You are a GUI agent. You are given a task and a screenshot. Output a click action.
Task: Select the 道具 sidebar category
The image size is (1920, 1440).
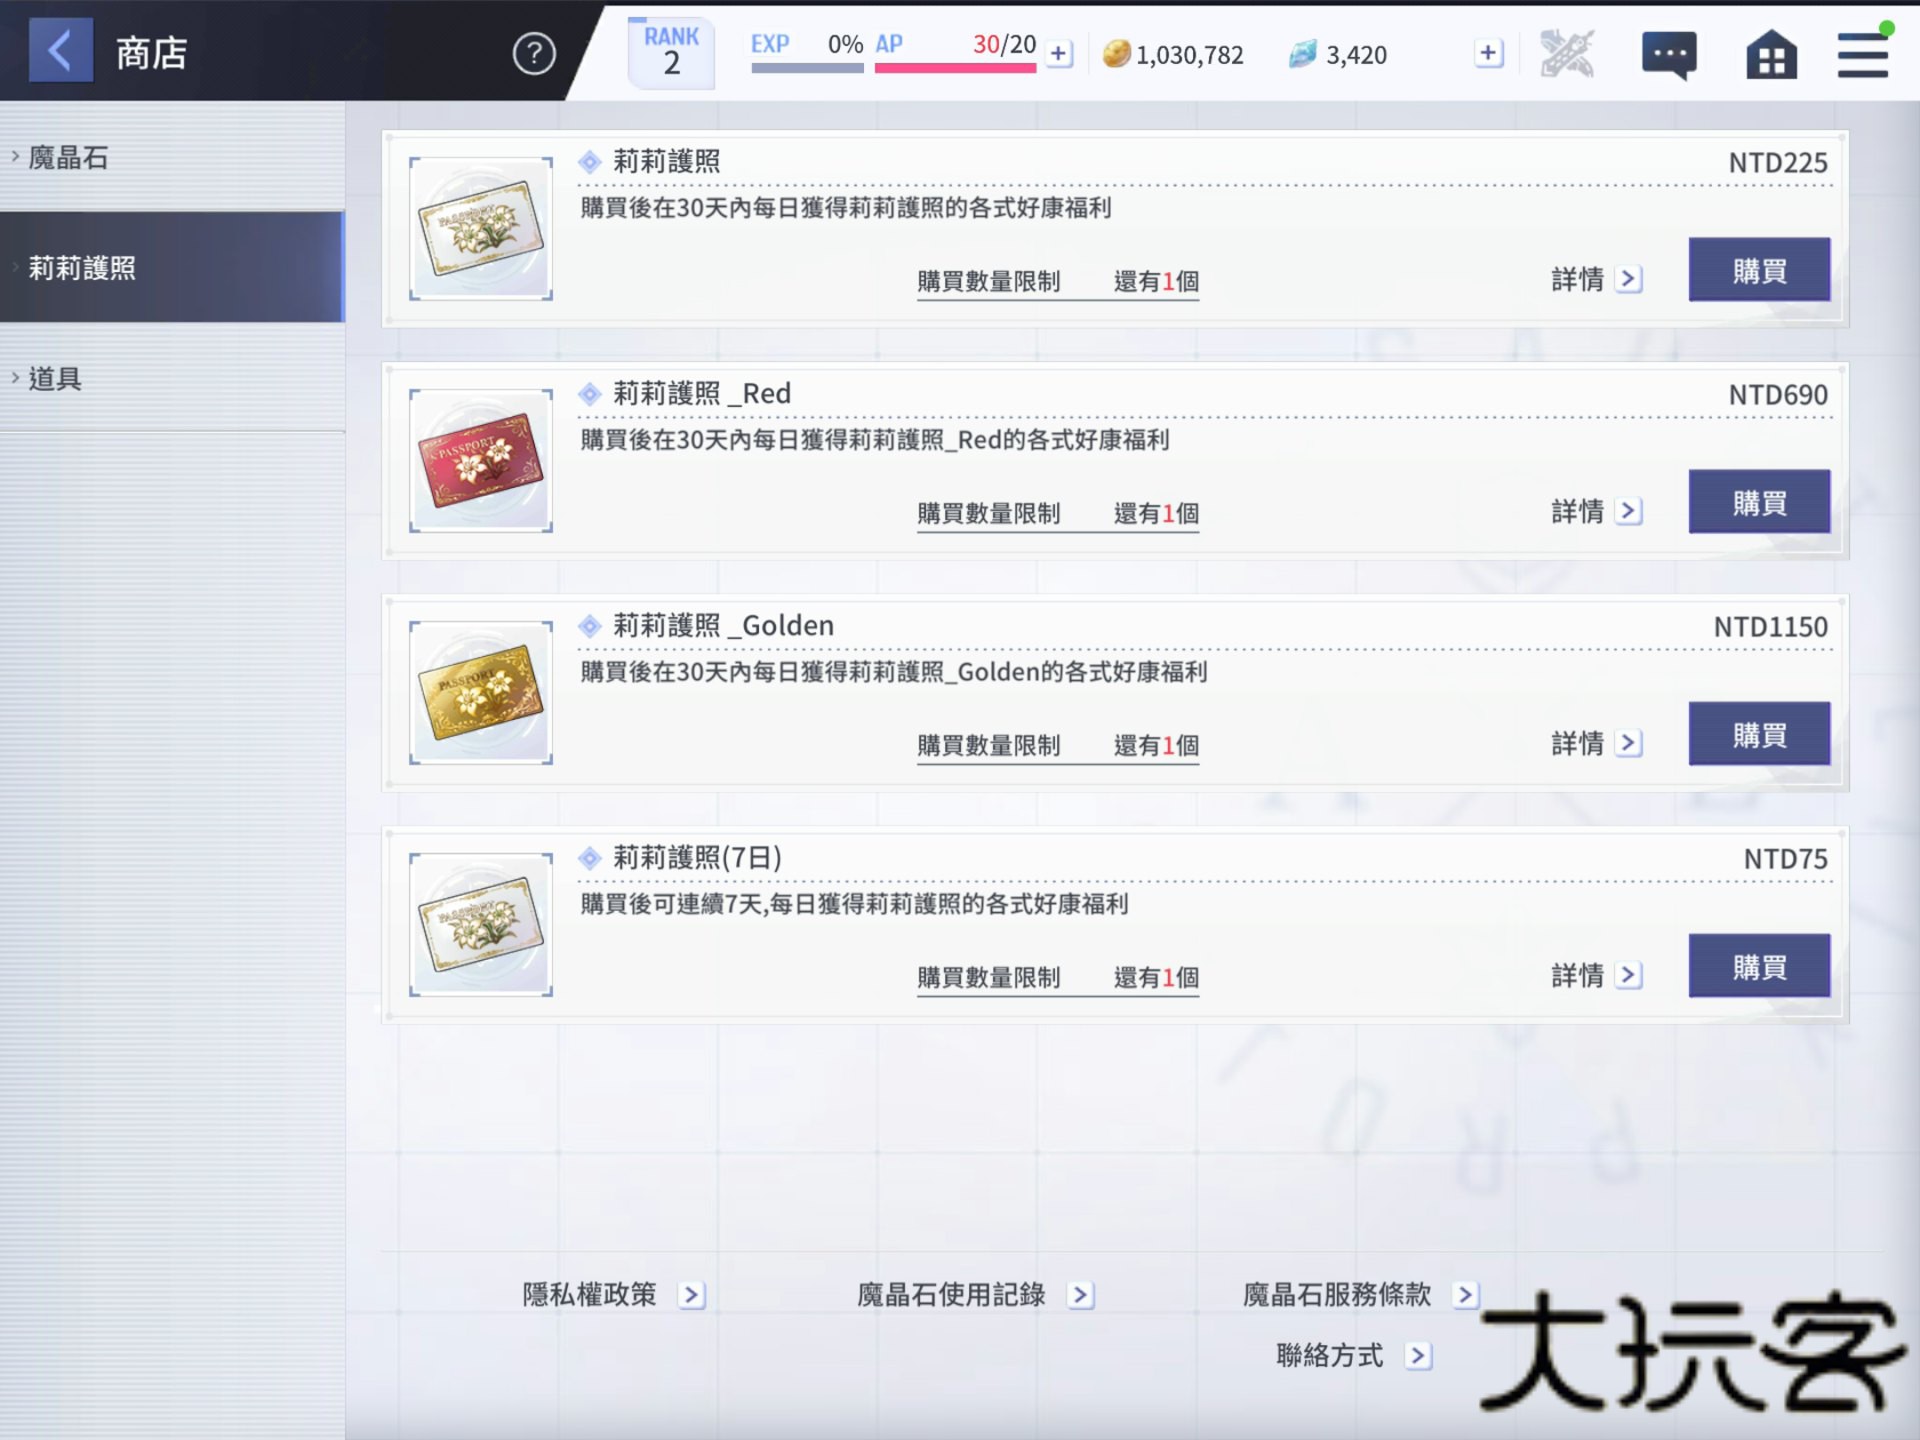click(170, 378)
